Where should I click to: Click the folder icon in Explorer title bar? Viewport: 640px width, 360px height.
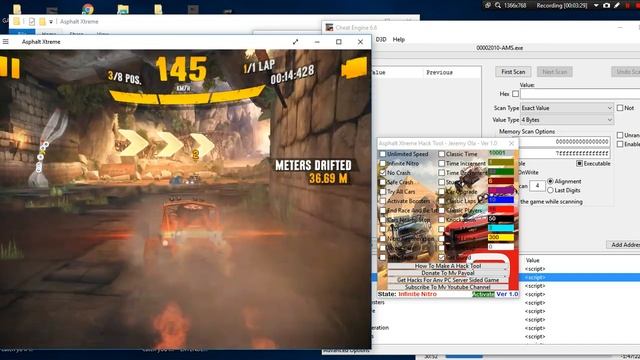pyautogui.click(x=16, y=21)
